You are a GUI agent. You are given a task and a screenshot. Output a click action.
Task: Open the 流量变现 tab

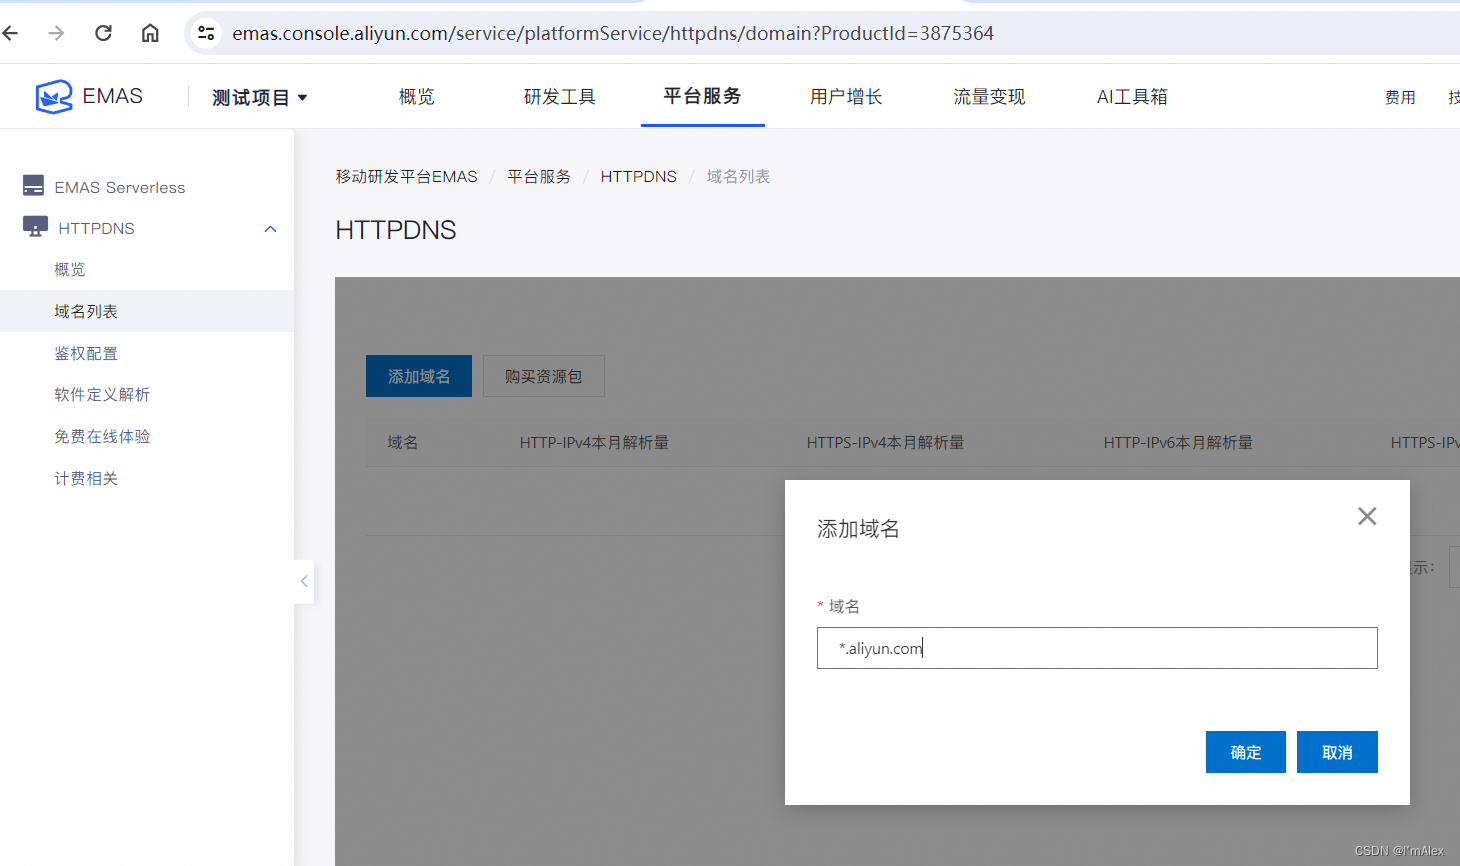coord(989,97)
